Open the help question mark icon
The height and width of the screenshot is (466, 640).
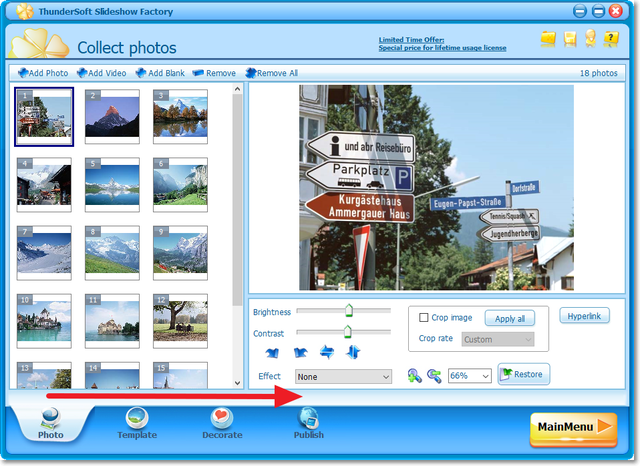[x=613, y=39]
